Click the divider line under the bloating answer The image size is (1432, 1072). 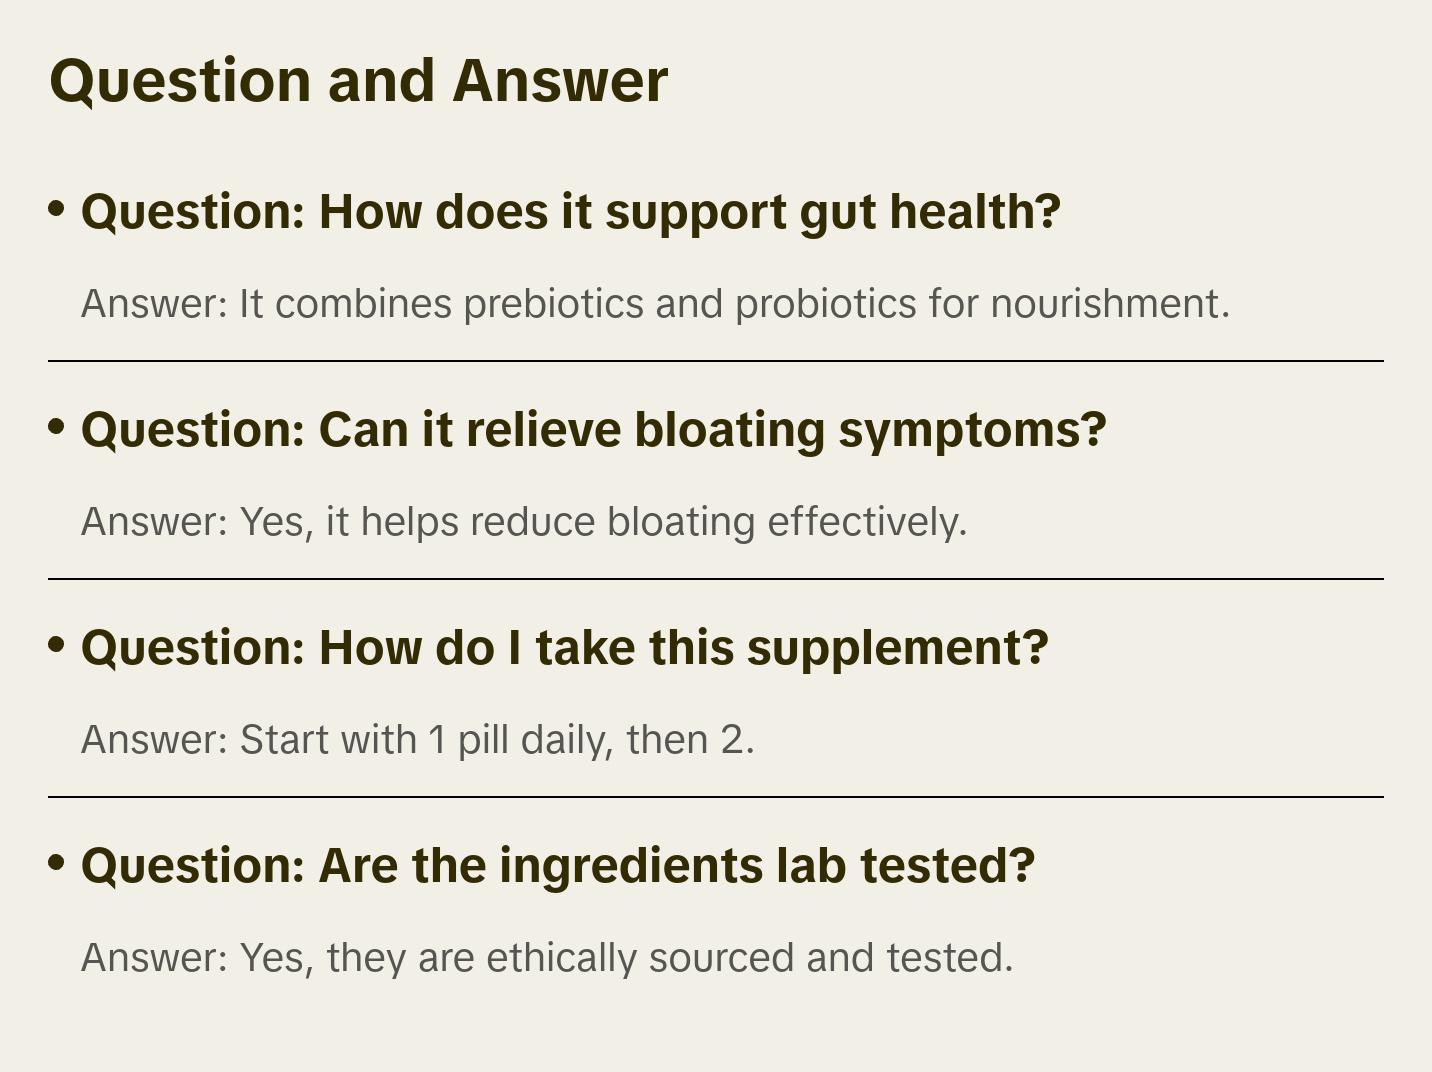click(716, 579)
